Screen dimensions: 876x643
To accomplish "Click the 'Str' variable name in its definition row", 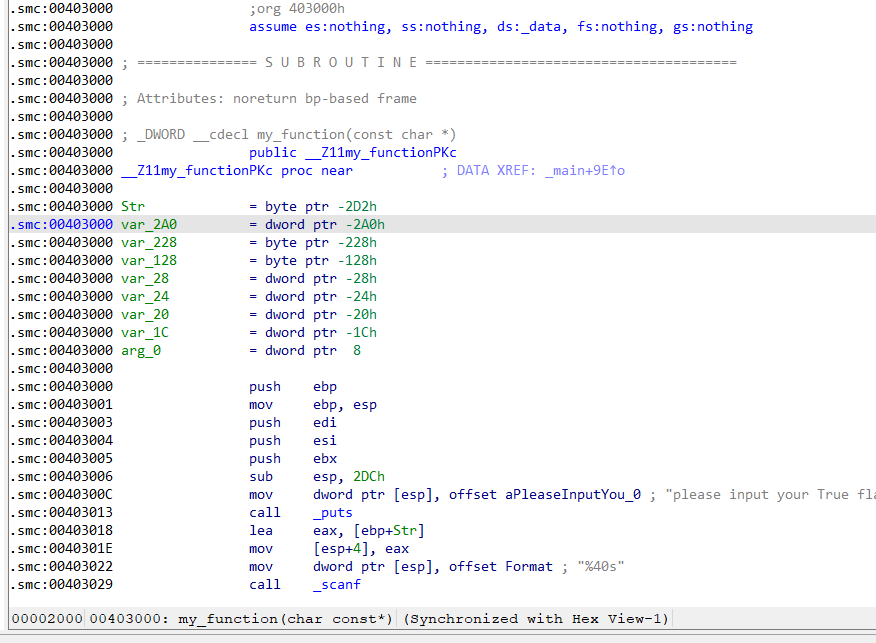I will pyautogui.click(x=133, y=206).
